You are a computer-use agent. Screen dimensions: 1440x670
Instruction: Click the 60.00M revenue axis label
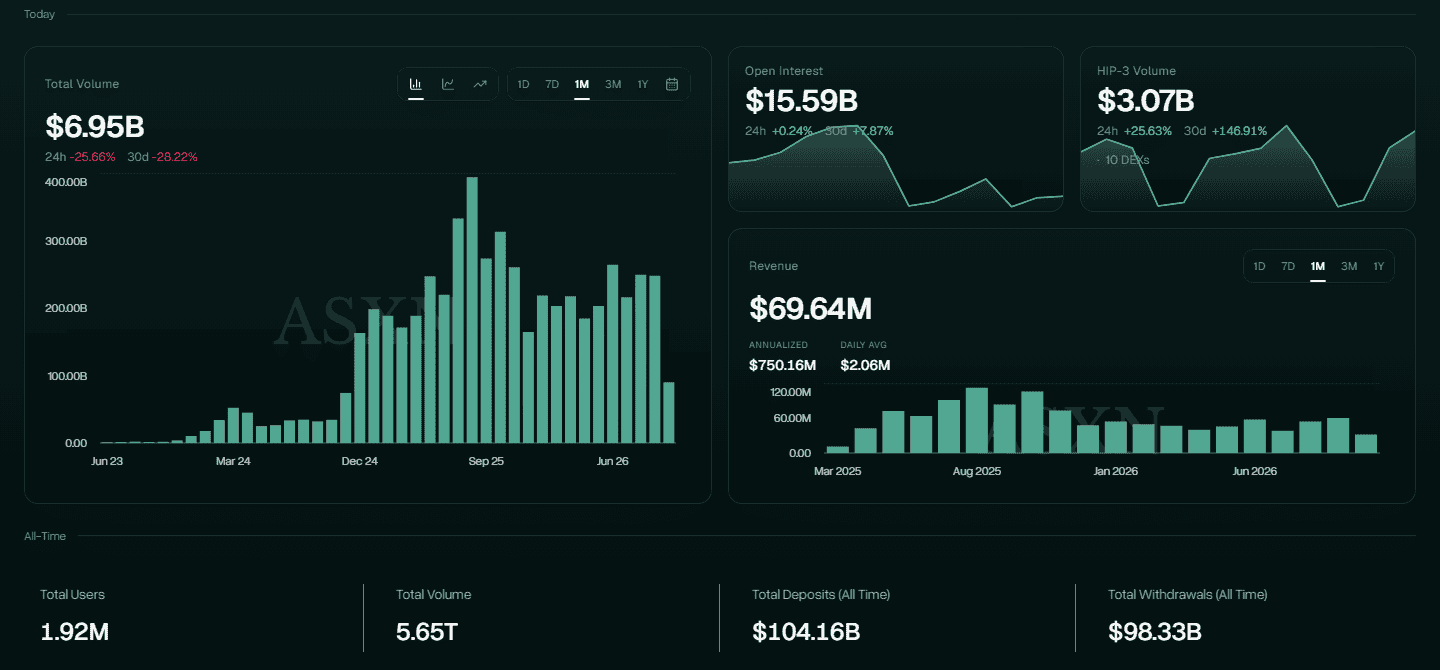[792, 418]
